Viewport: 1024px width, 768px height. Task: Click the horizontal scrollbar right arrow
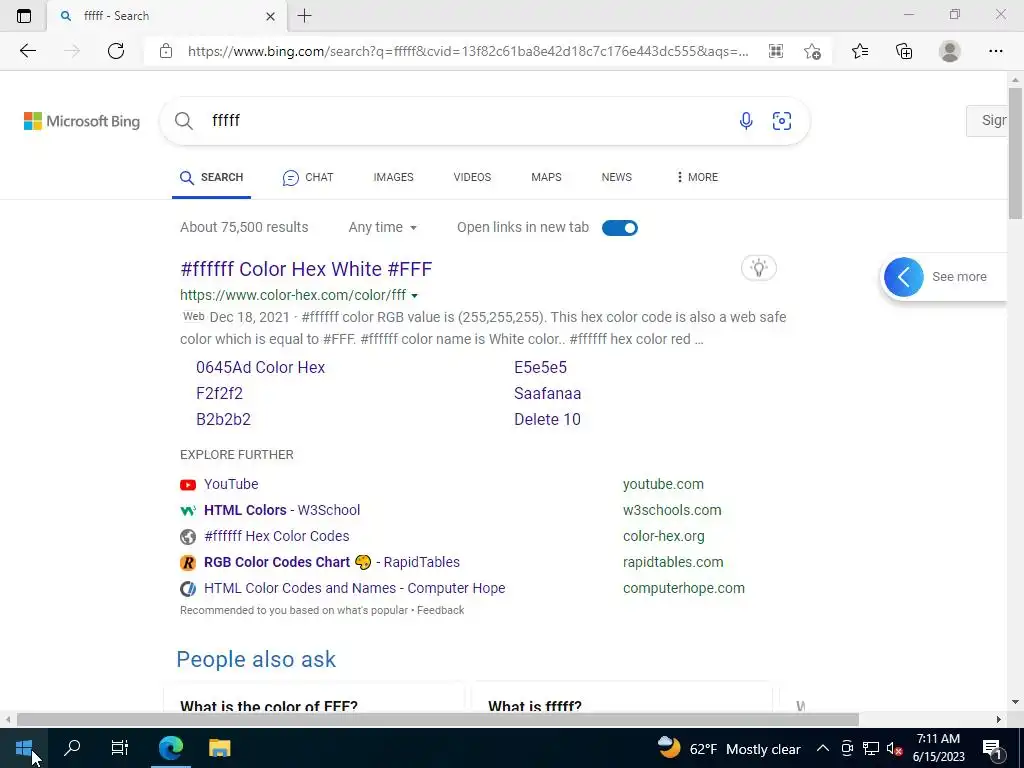pyautogui.click(x=999, y=720)
